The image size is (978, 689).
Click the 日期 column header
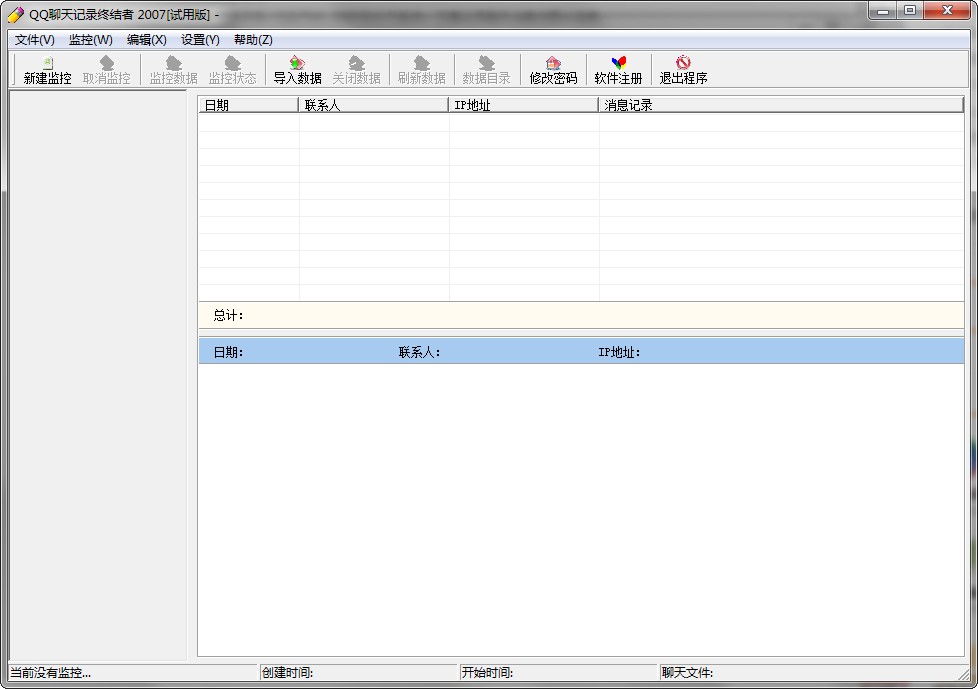pyautogui.click(x=248, y=104)
